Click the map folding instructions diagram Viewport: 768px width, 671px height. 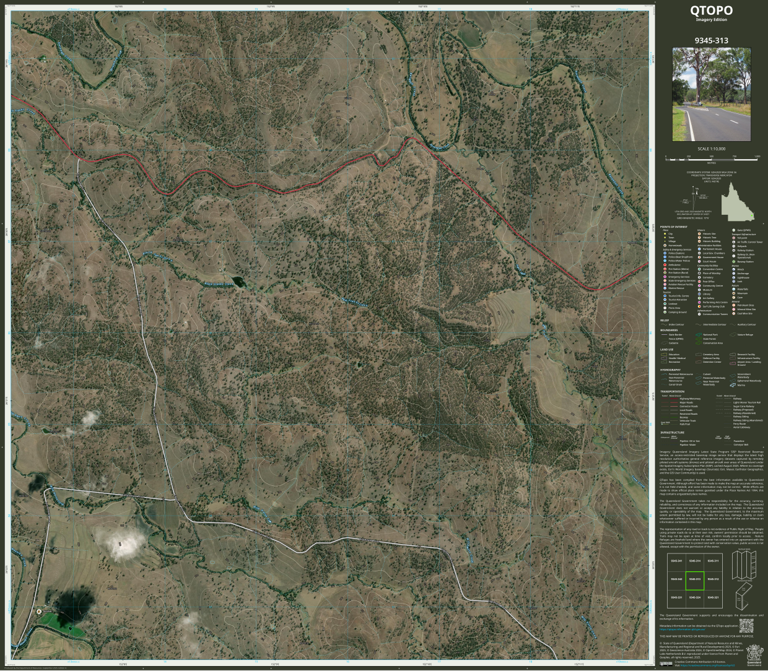[x=744, y=579]
